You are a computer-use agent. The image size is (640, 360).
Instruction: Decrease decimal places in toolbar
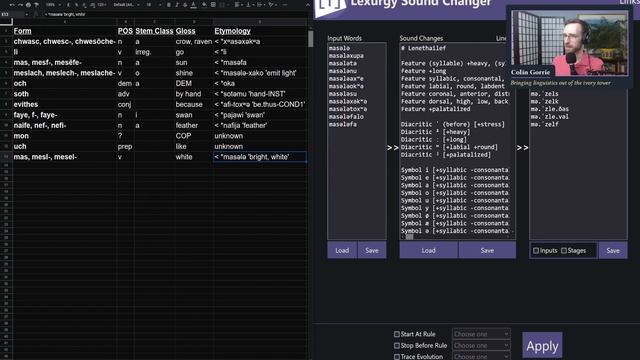click(x=84, y=5)
